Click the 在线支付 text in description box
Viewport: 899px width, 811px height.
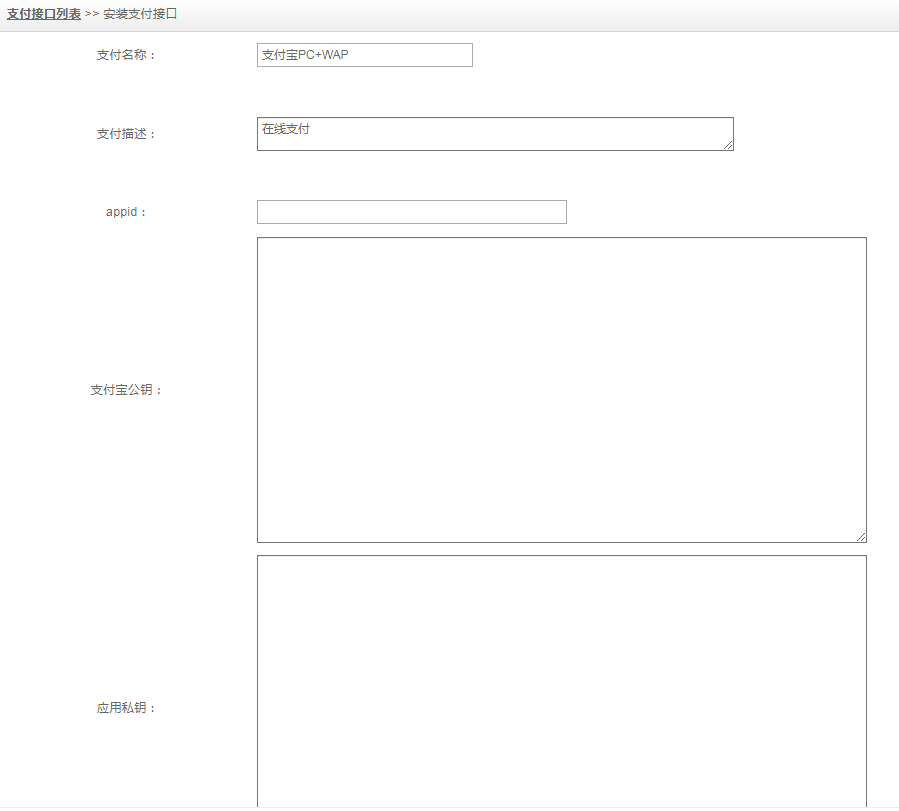(x=286, y=129)
